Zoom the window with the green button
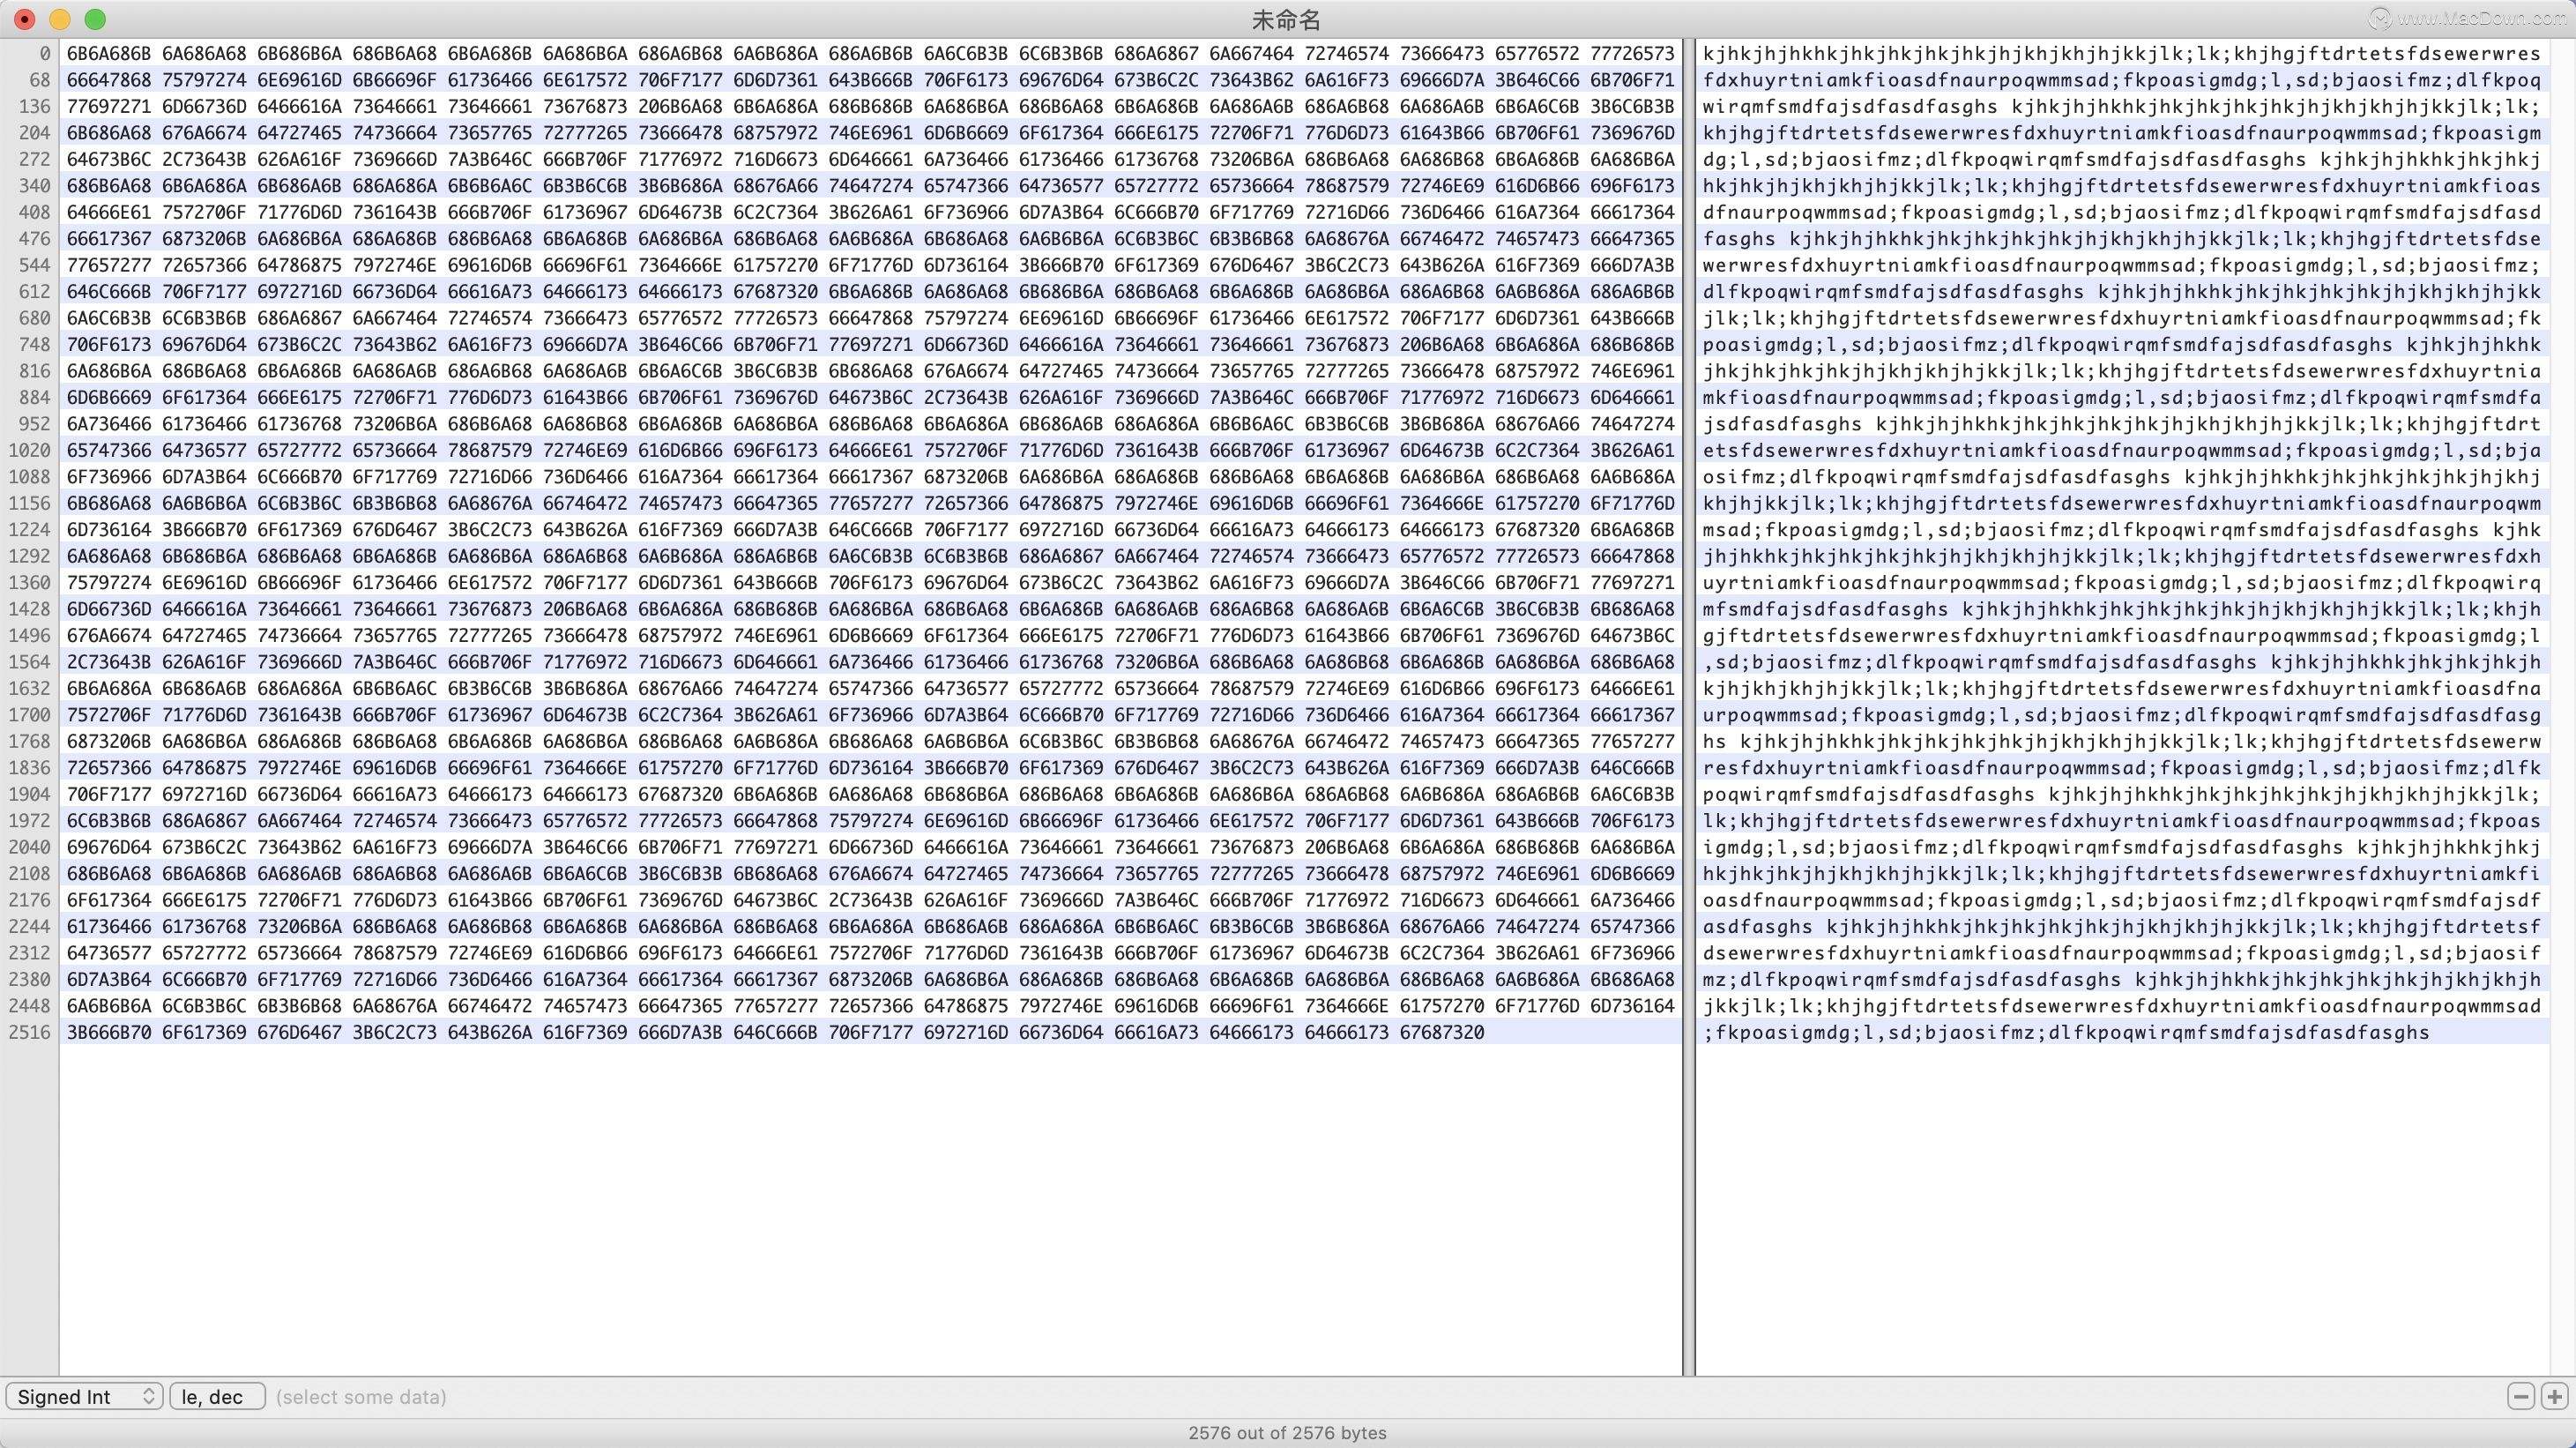 (x=95, y=19)
